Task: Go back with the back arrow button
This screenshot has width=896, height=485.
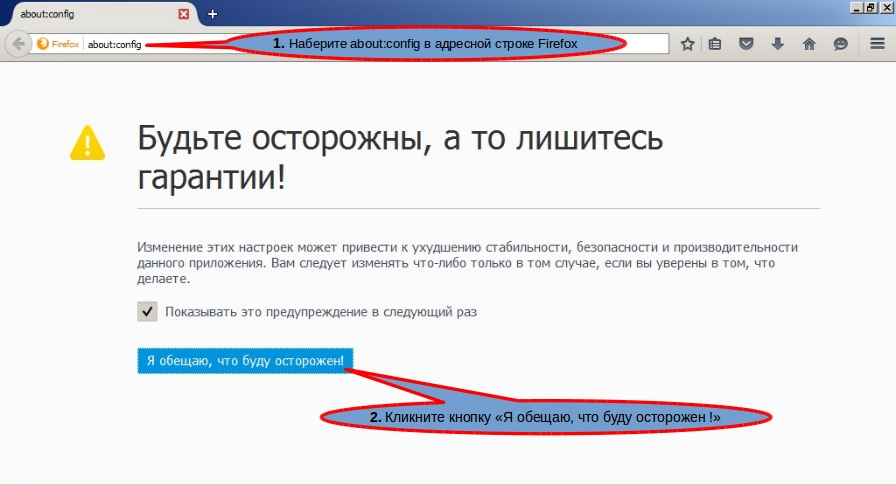Action: pyautogui.click(x=18, y=43)
